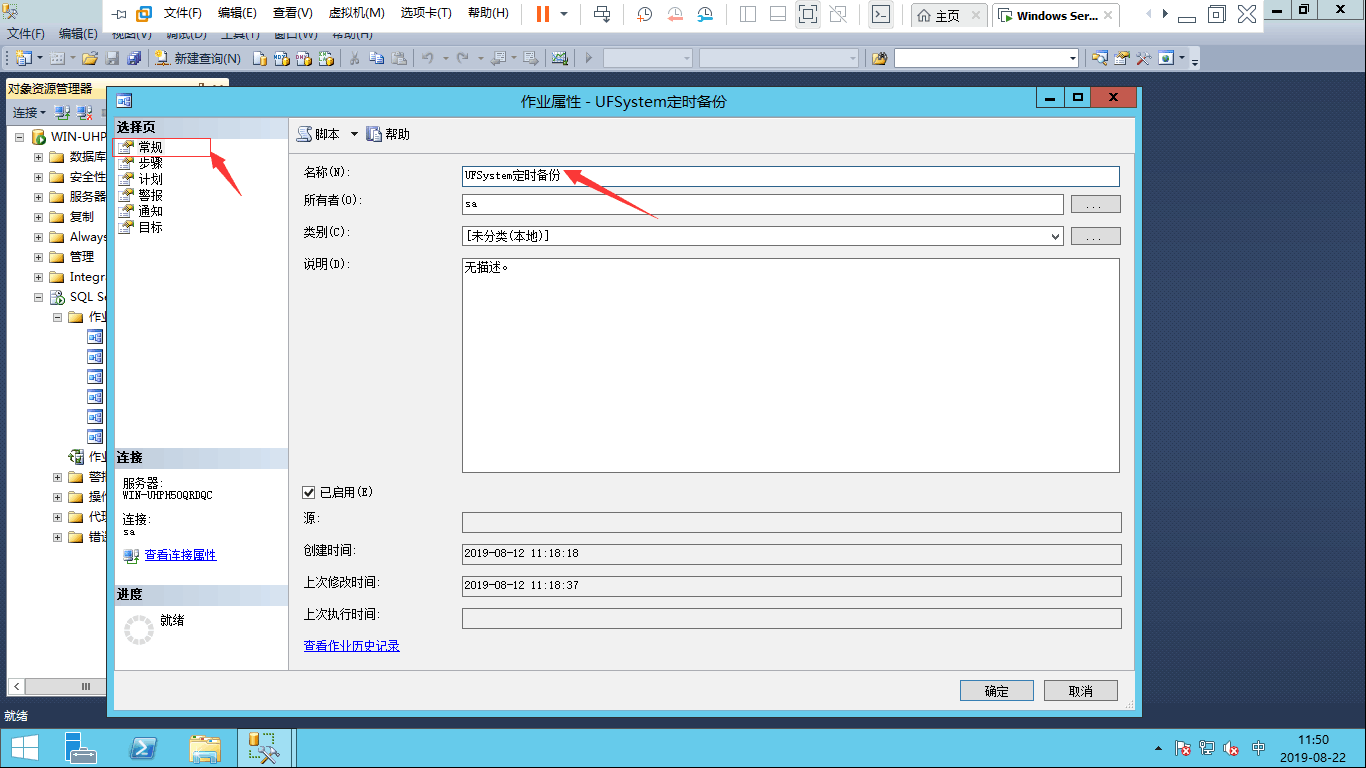Click the Find in Files icon beside search box
The width and height of the screenshot is (1366, 768).
[x=880, y=58]
